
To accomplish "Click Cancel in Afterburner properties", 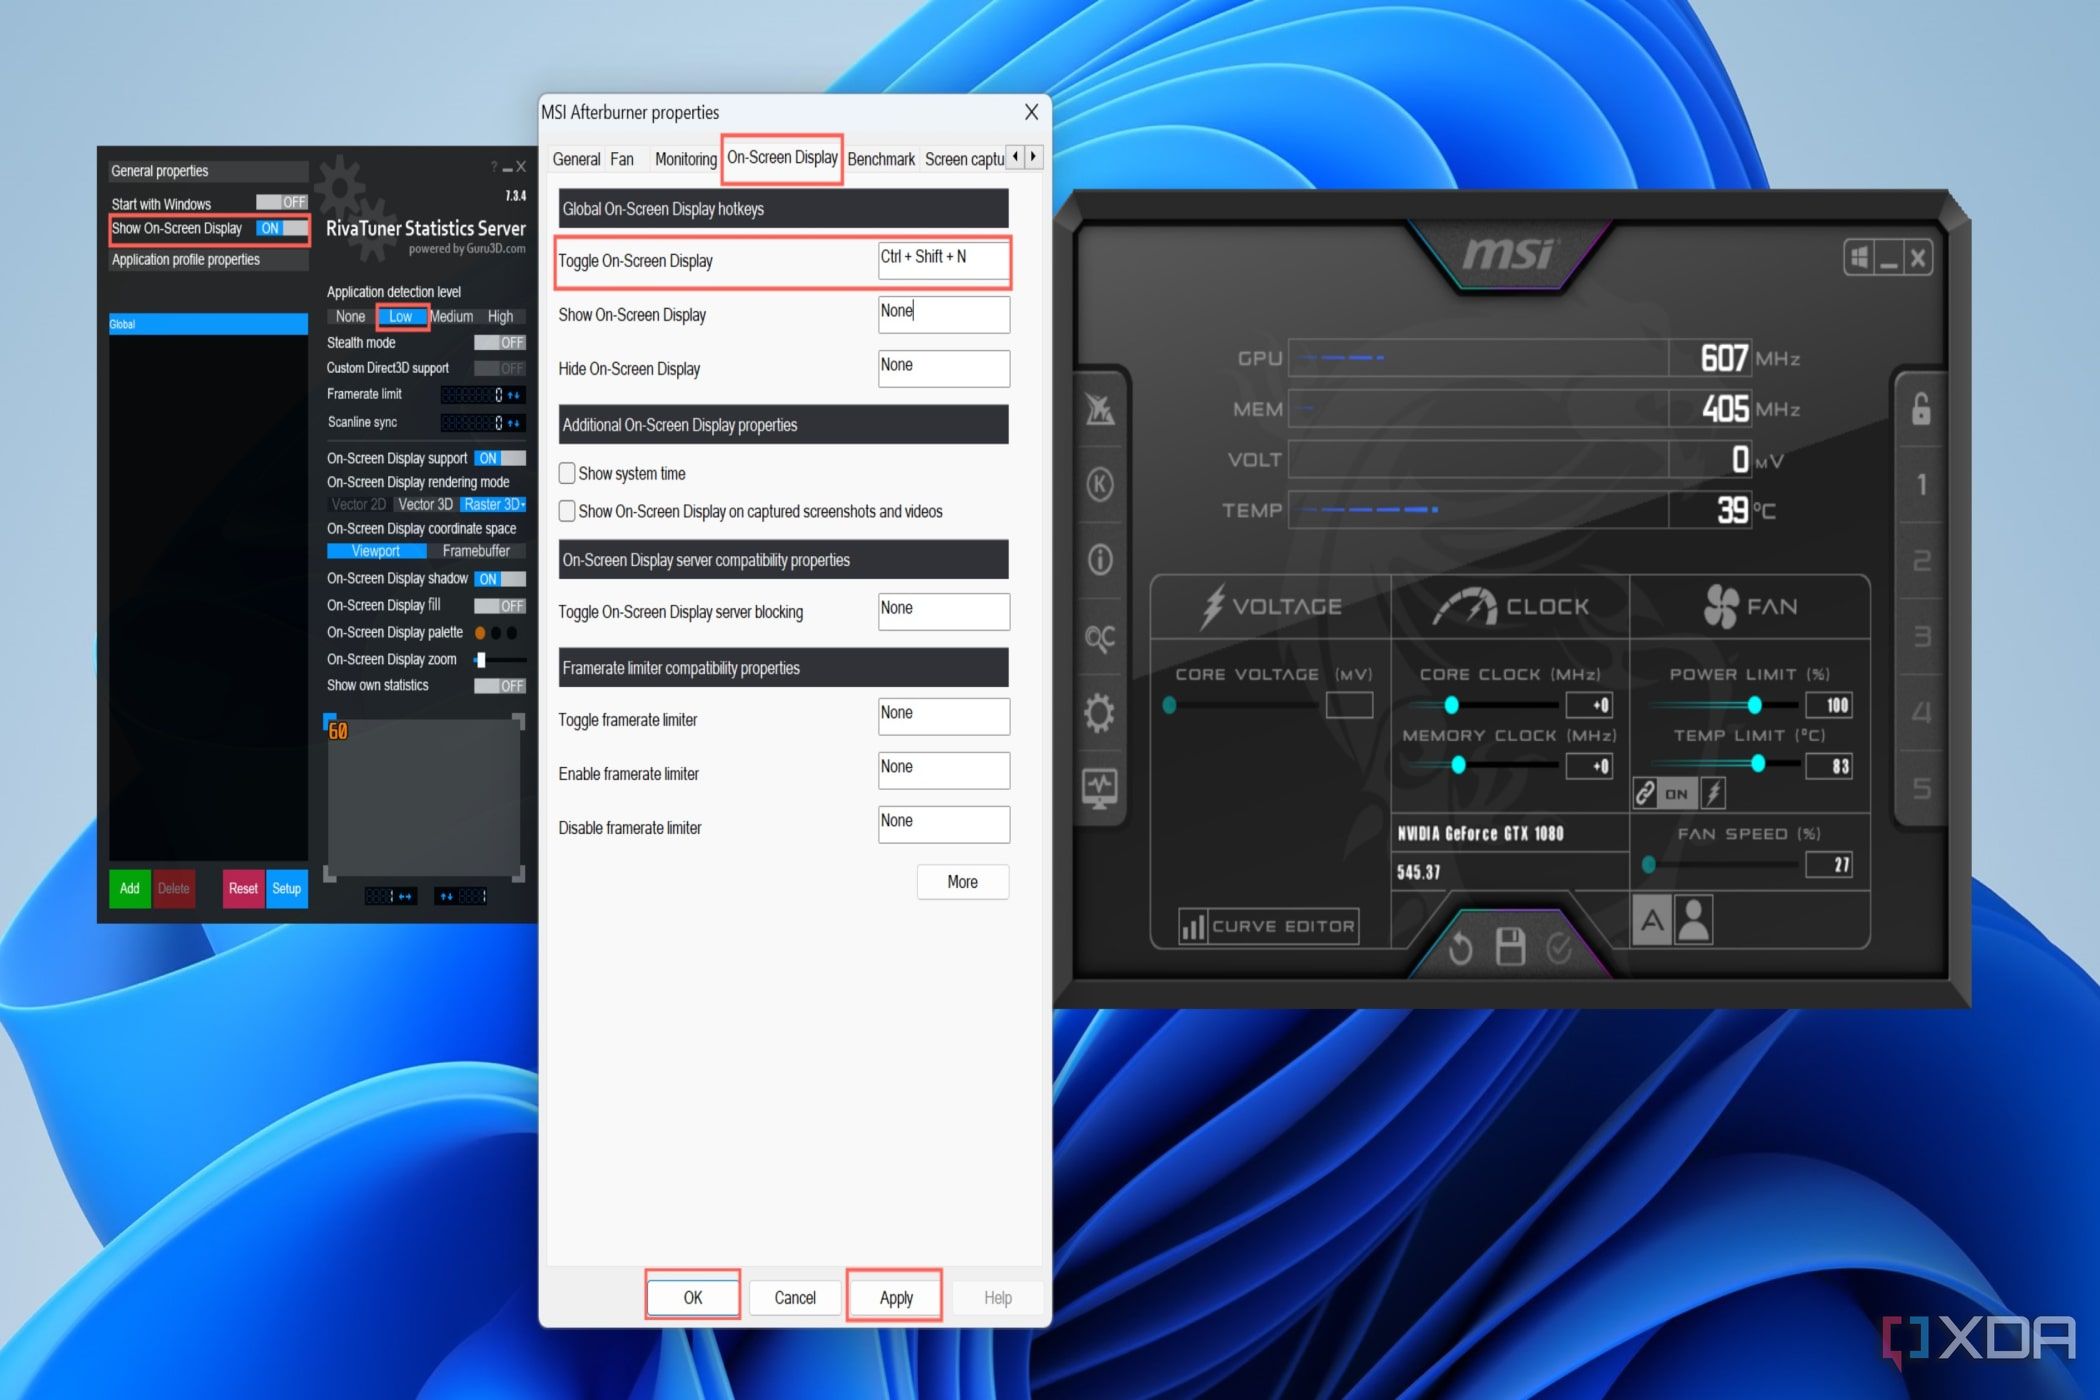I will 795,1297.
